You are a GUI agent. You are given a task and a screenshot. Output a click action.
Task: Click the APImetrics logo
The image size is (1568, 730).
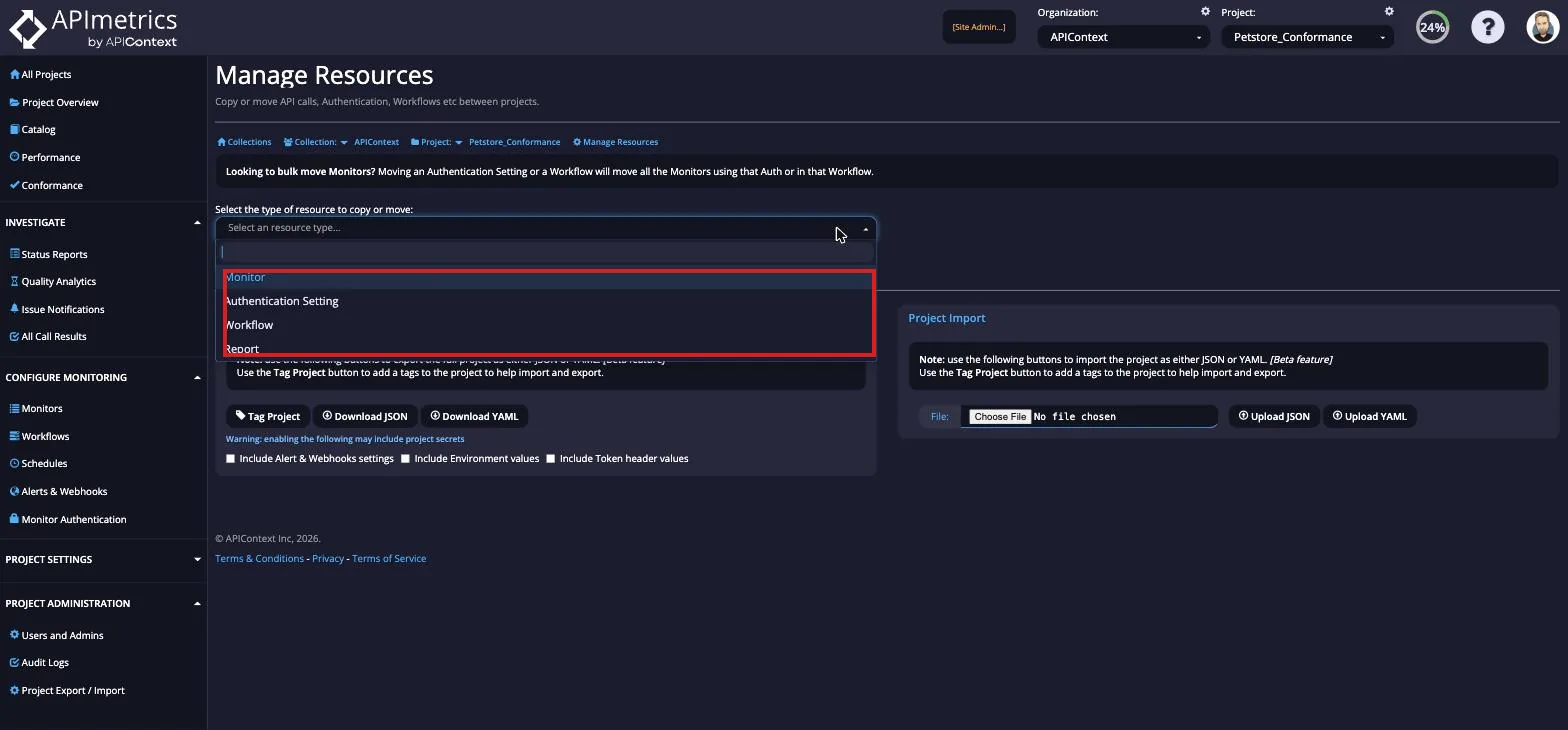coord(93,28)
